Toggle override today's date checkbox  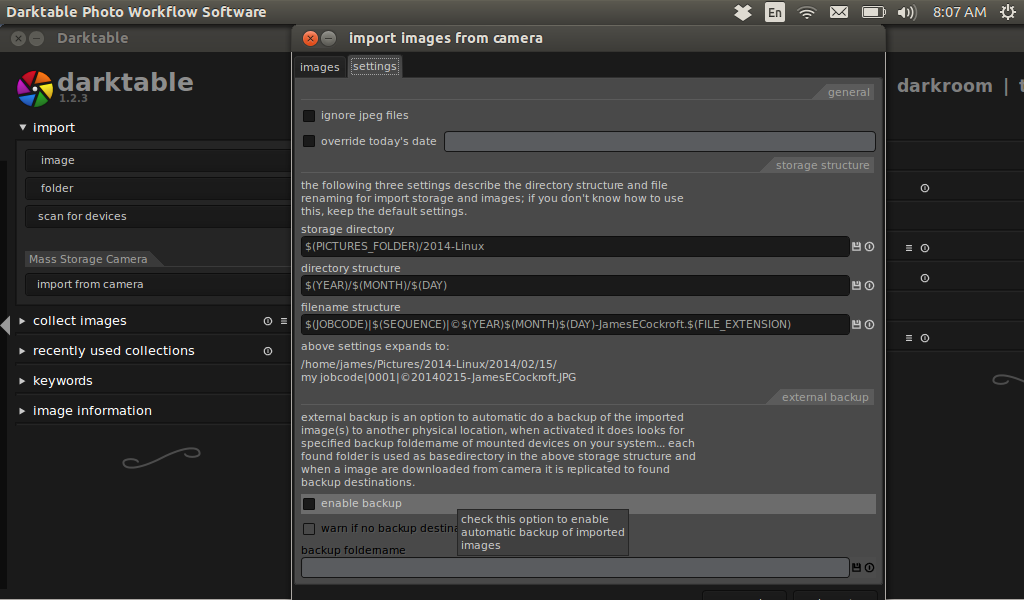tap(309, 142)
